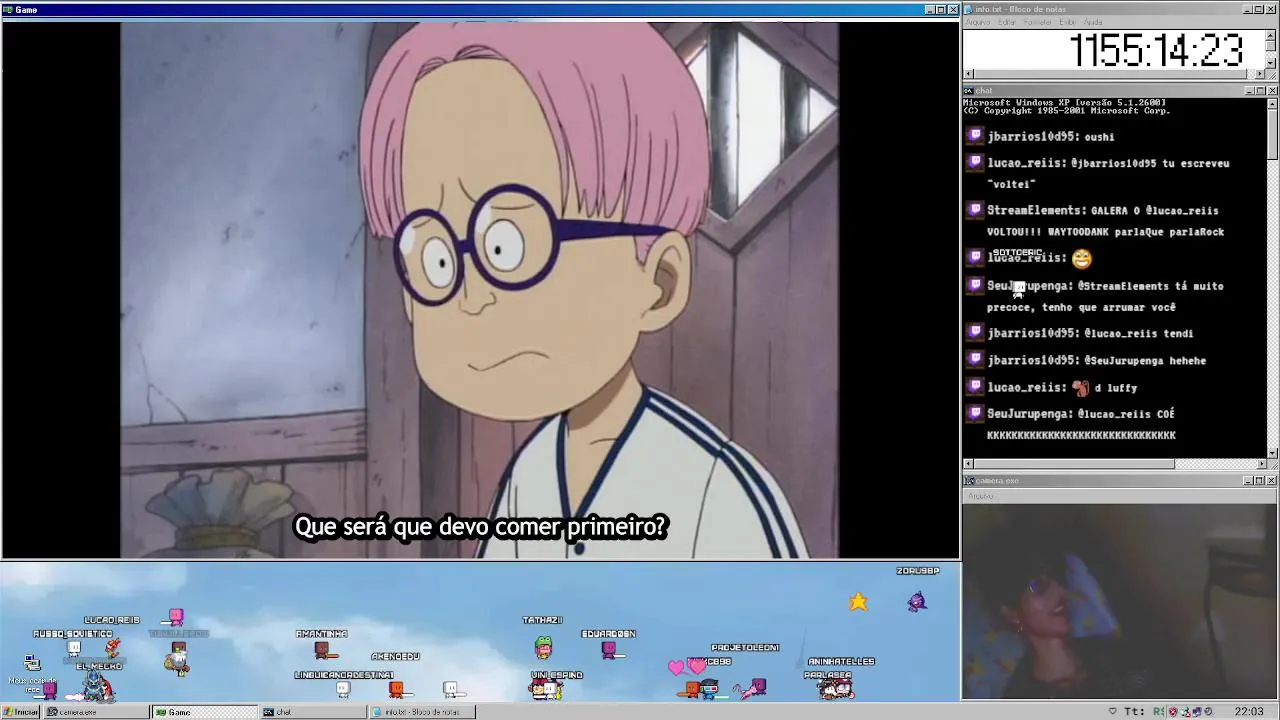1280x720 pixels.
Task: Click the notepad horizontal scrollbar left arrow
Action: click(968, 73)
